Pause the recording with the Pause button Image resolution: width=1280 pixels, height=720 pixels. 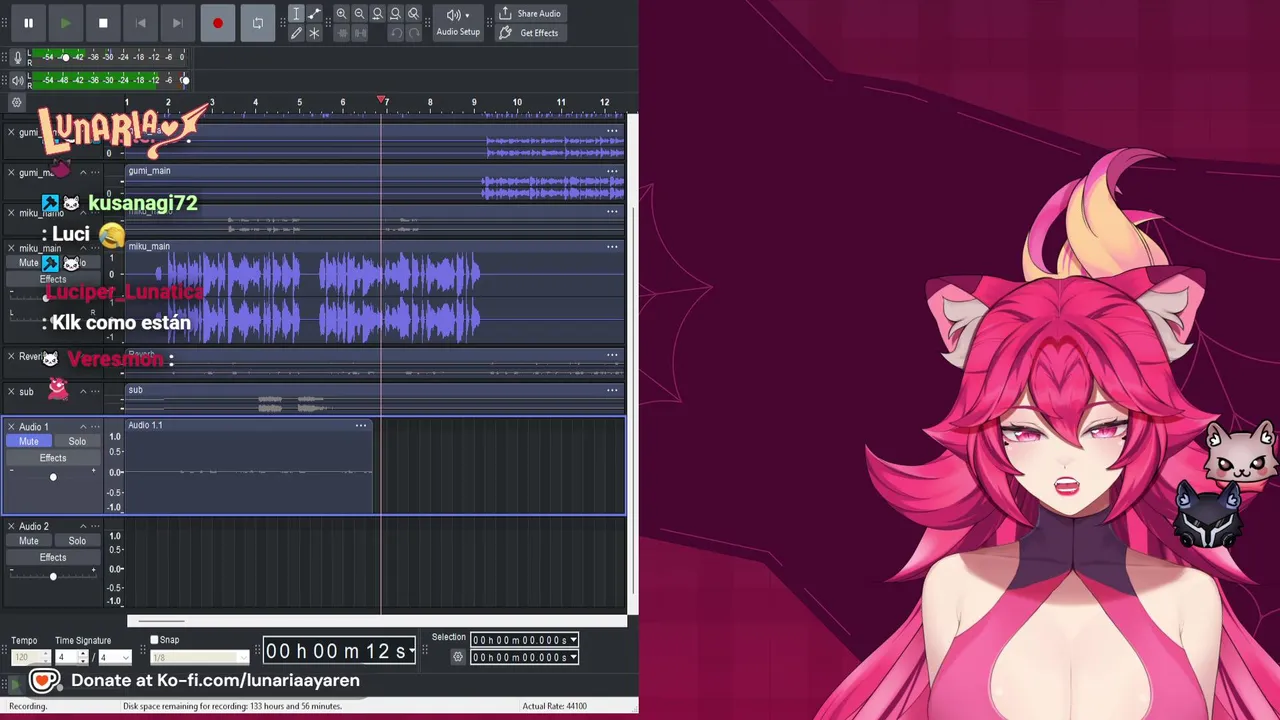(x=28, y=23)
